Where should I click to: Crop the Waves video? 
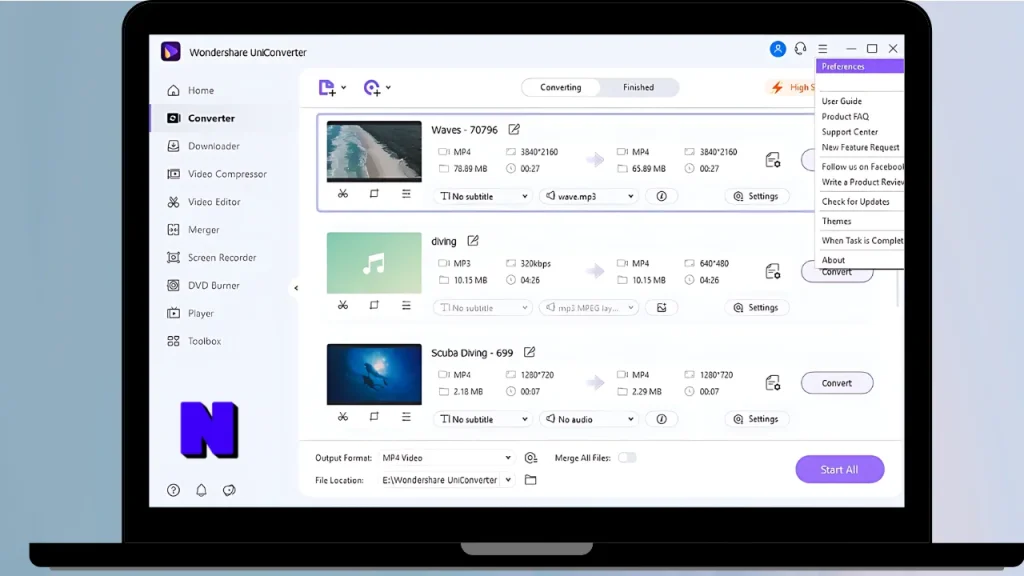coord(374,194)
